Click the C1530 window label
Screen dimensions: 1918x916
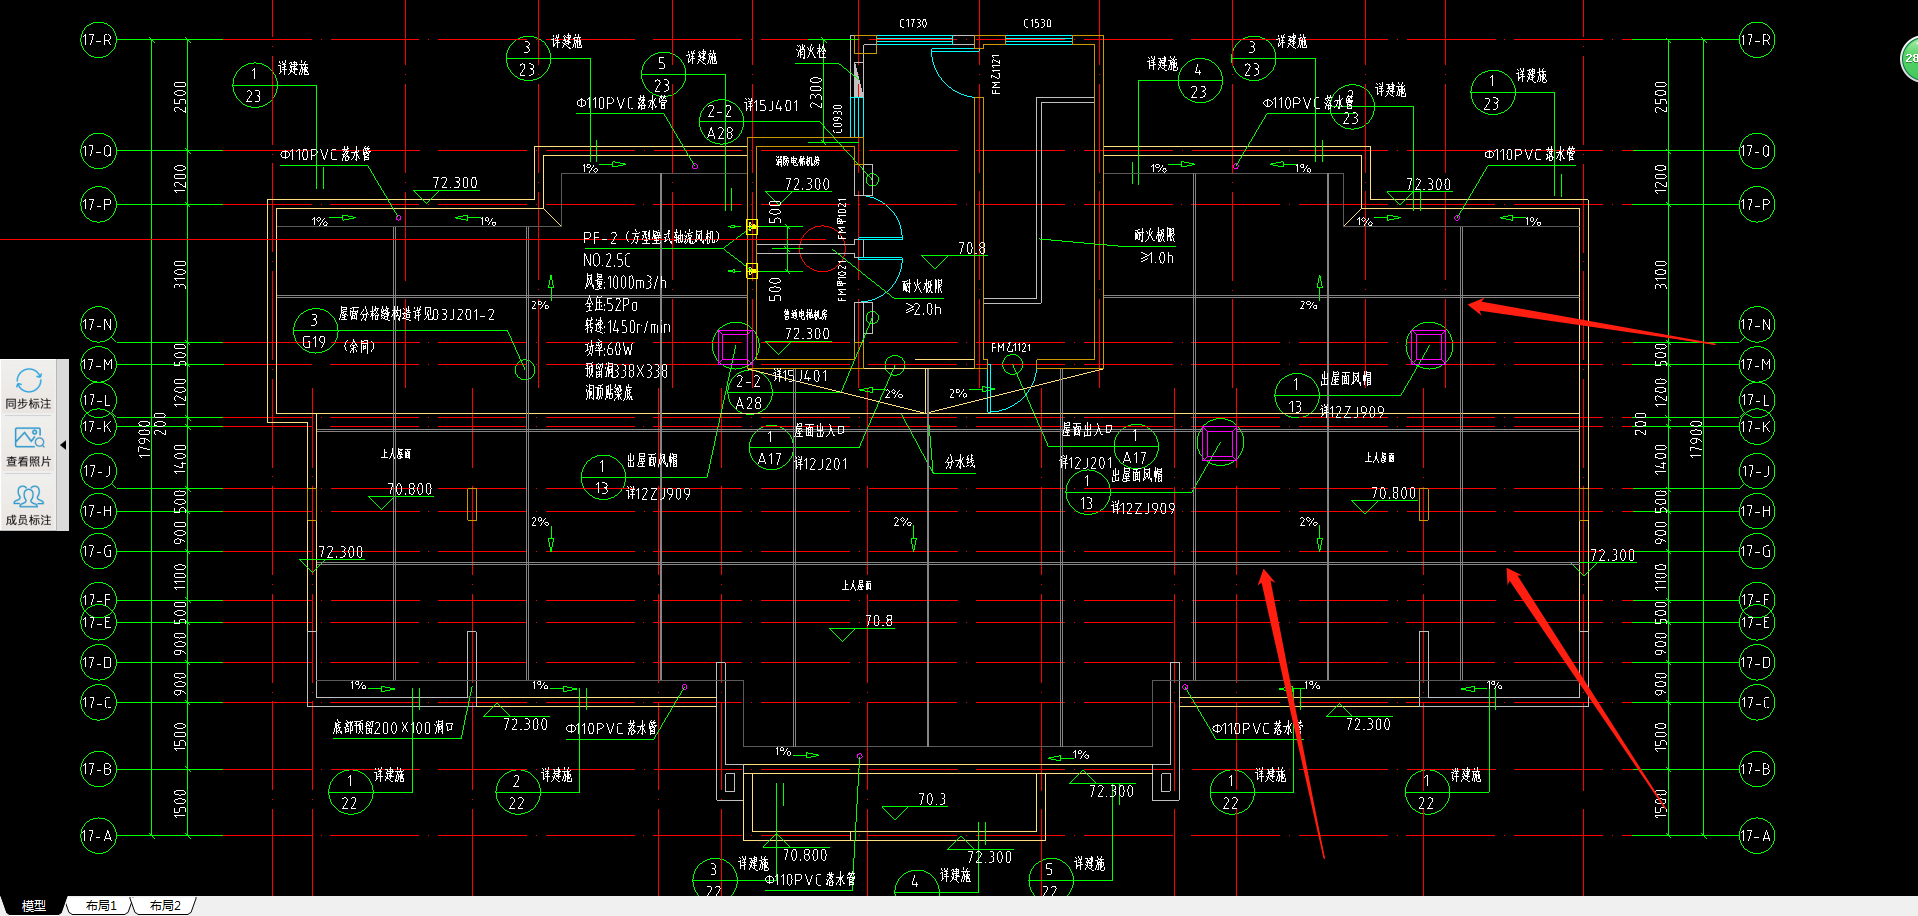click(1037, 23)
